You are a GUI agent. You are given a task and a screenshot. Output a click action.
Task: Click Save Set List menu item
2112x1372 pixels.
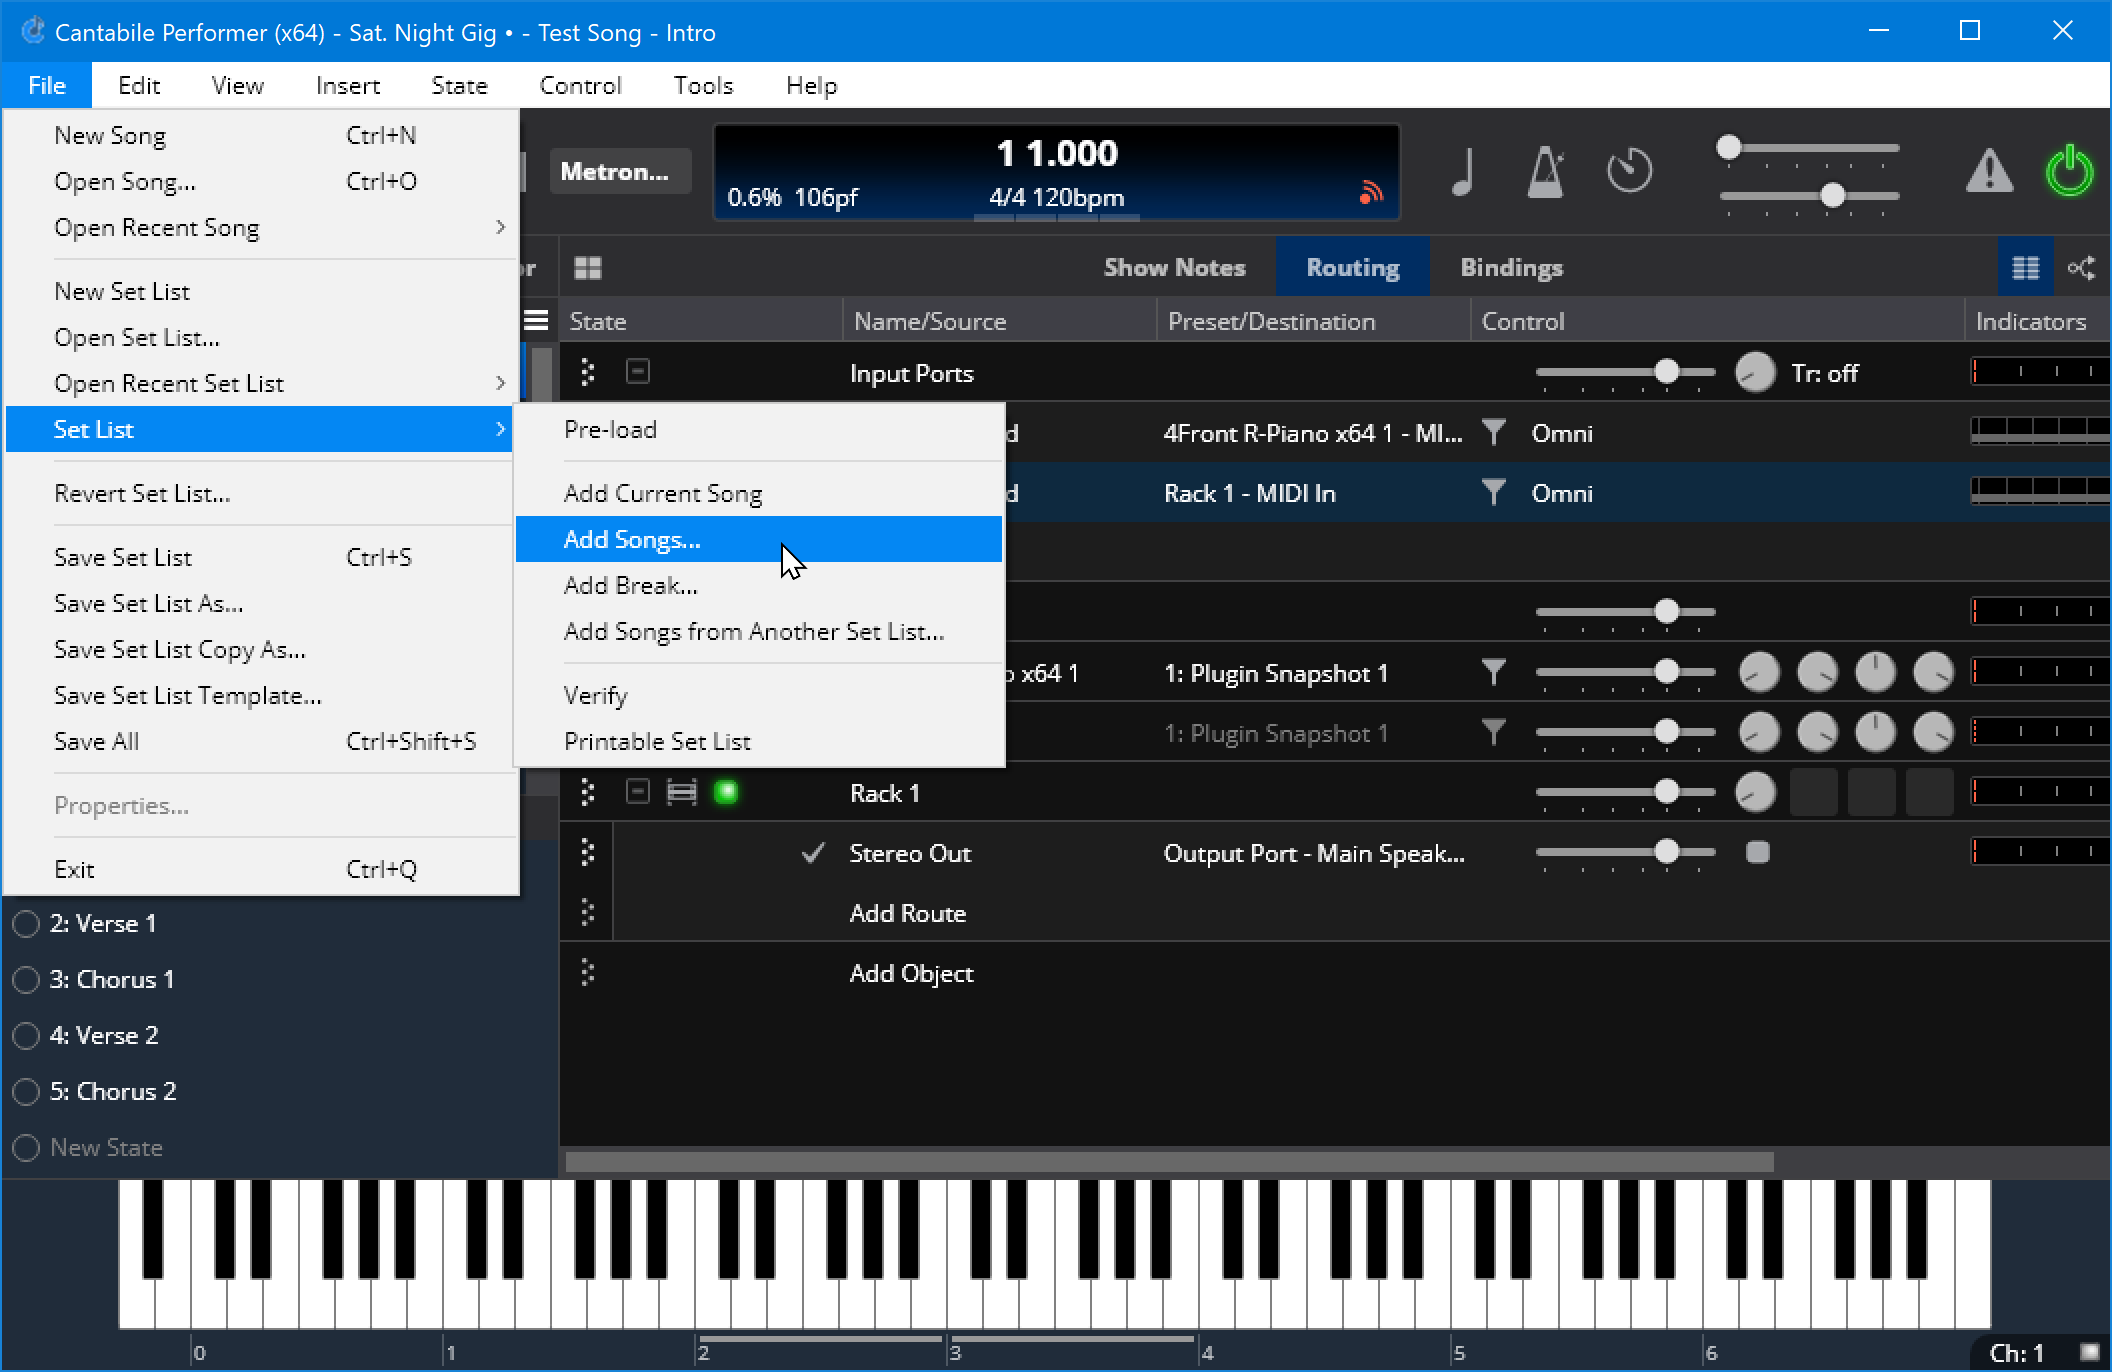coord(123,557)
